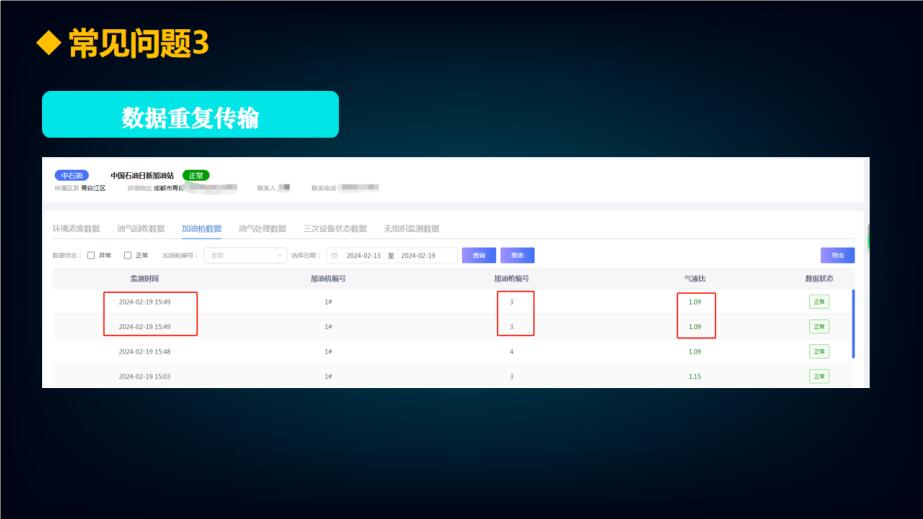Click time cell 2024-02-19 15:03
The width and height of the screenshot is (923, 519).
click(144, 376)
